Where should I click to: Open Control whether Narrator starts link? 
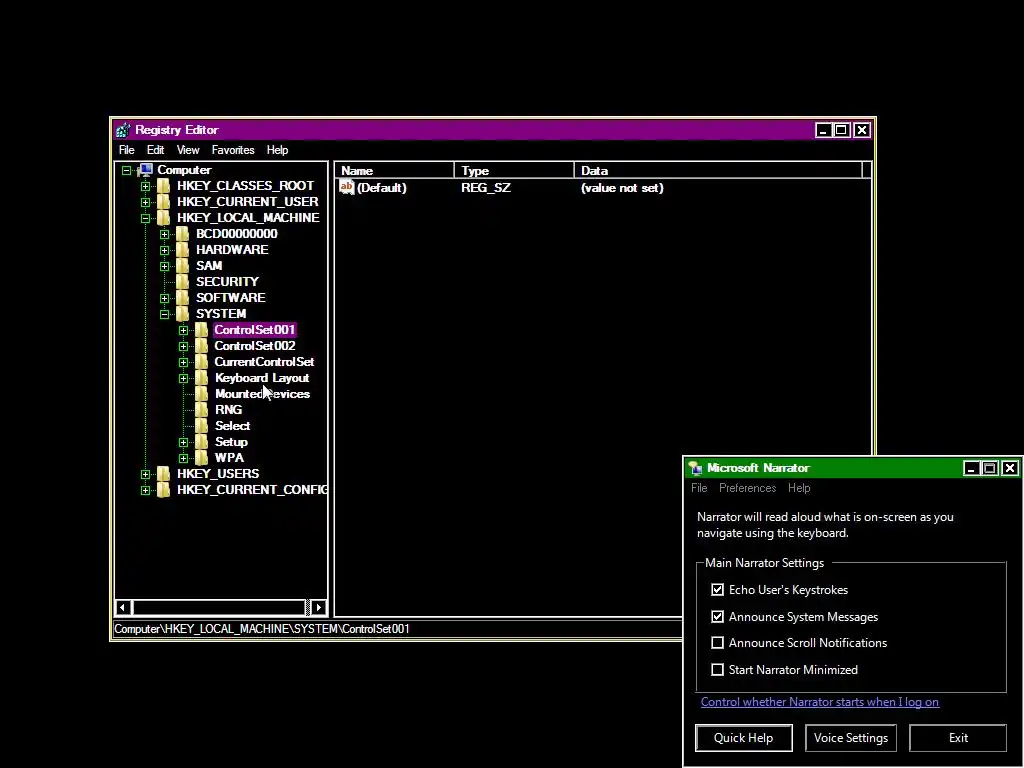pos(820,702)
